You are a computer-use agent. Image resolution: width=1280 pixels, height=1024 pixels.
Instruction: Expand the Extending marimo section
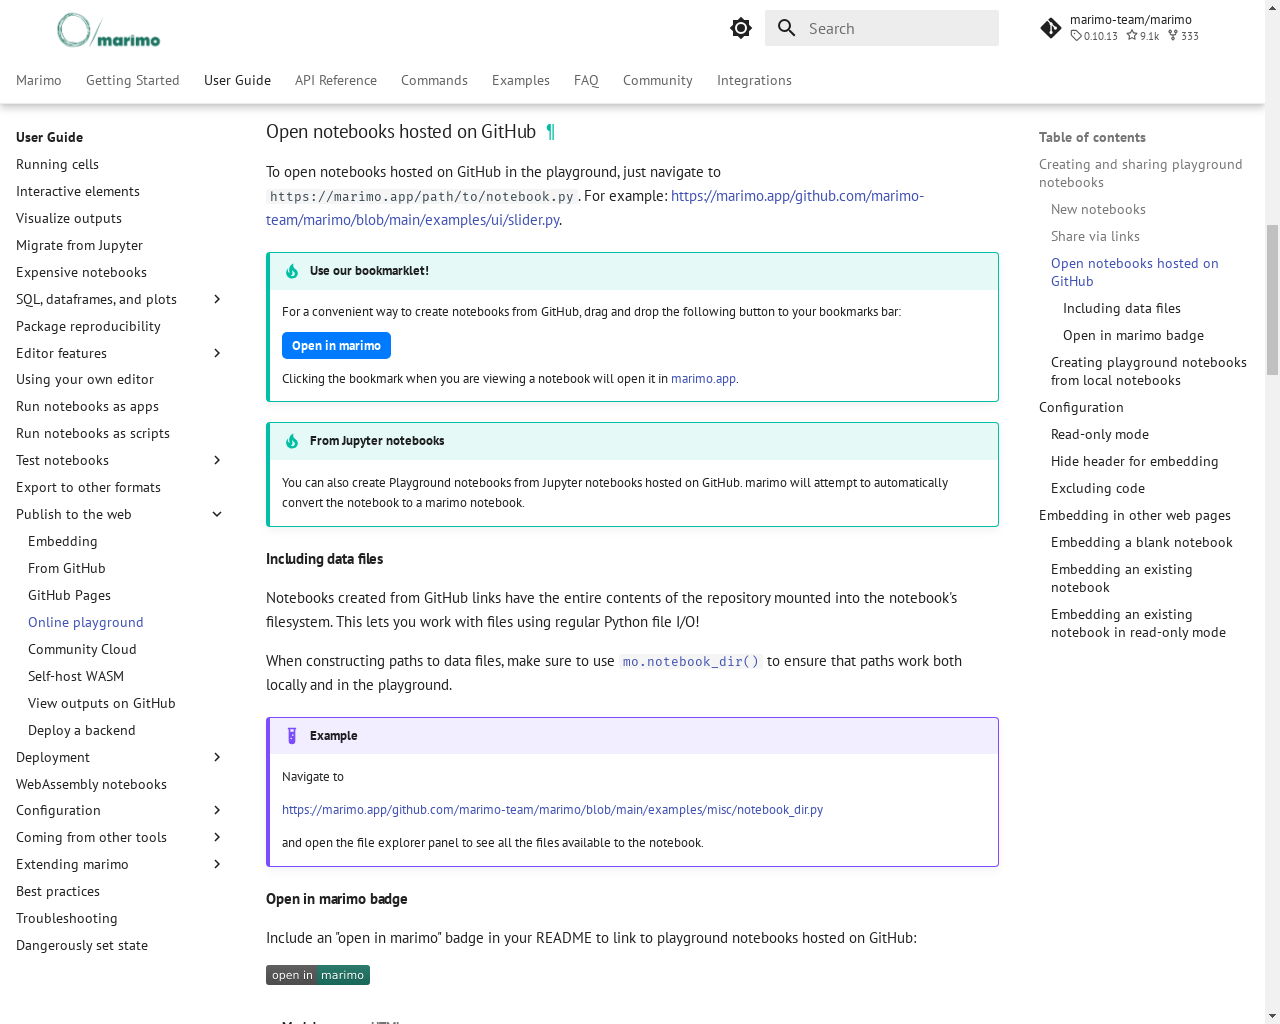(x=217, y=864)
